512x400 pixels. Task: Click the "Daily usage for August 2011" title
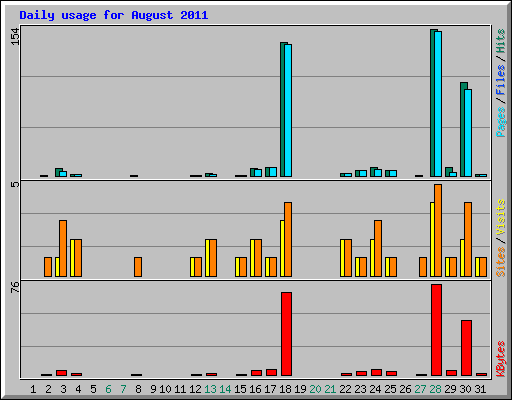114,15
